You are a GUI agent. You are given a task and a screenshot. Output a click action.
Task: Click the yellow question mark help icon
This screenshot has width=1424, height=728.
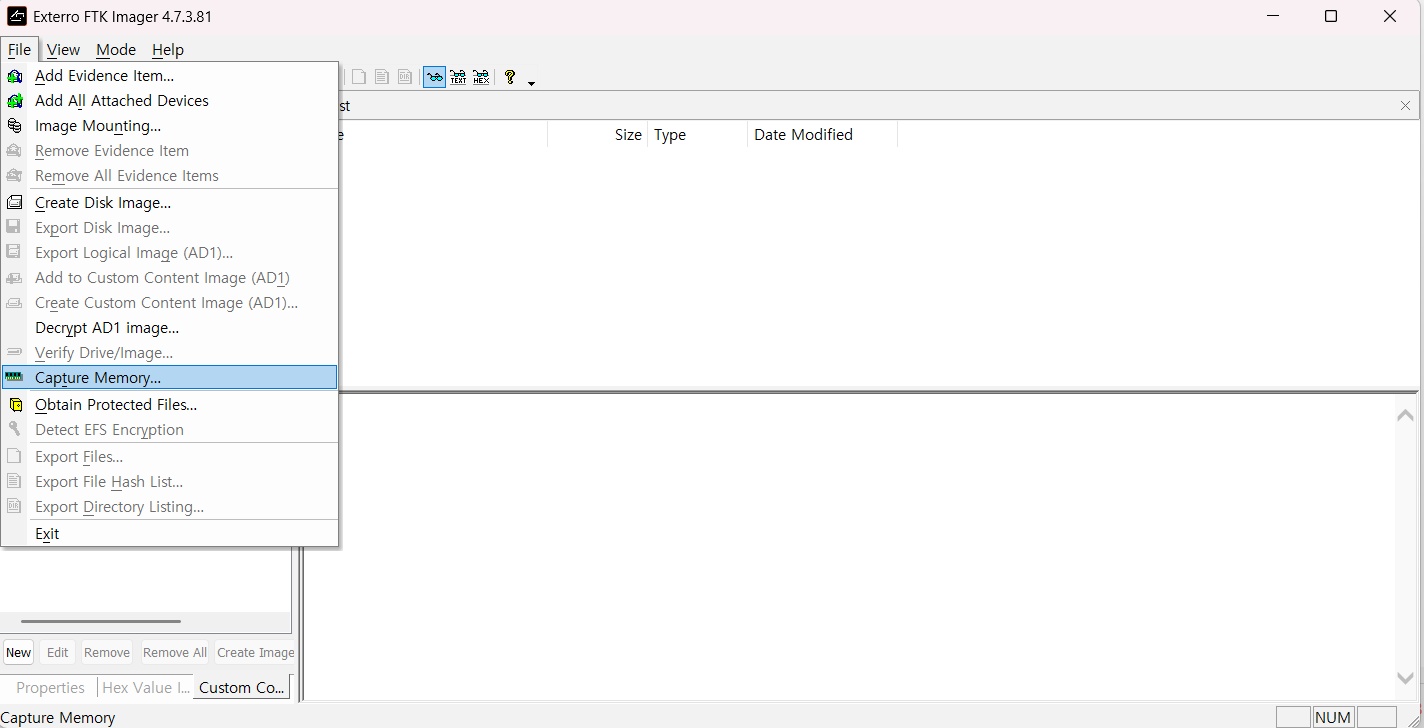point(510,77)
